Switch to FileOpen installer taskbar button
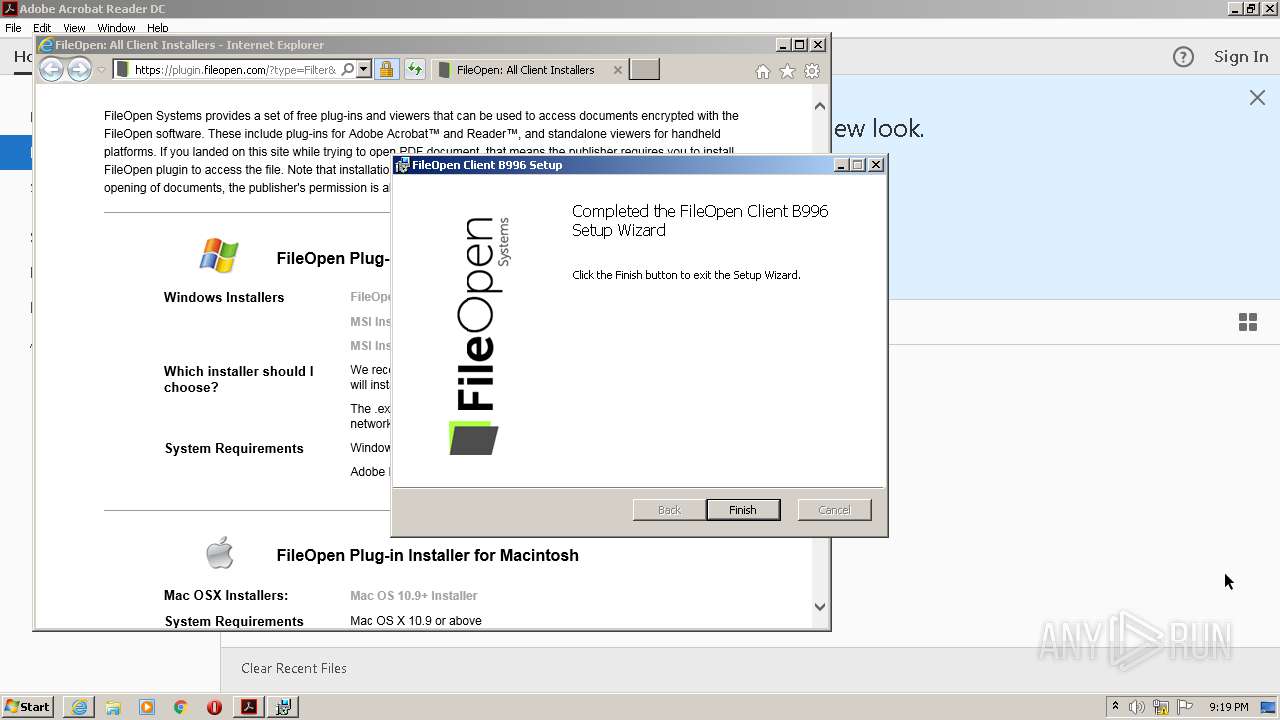This screenshot has width=1280, height=720. (284, 707)
